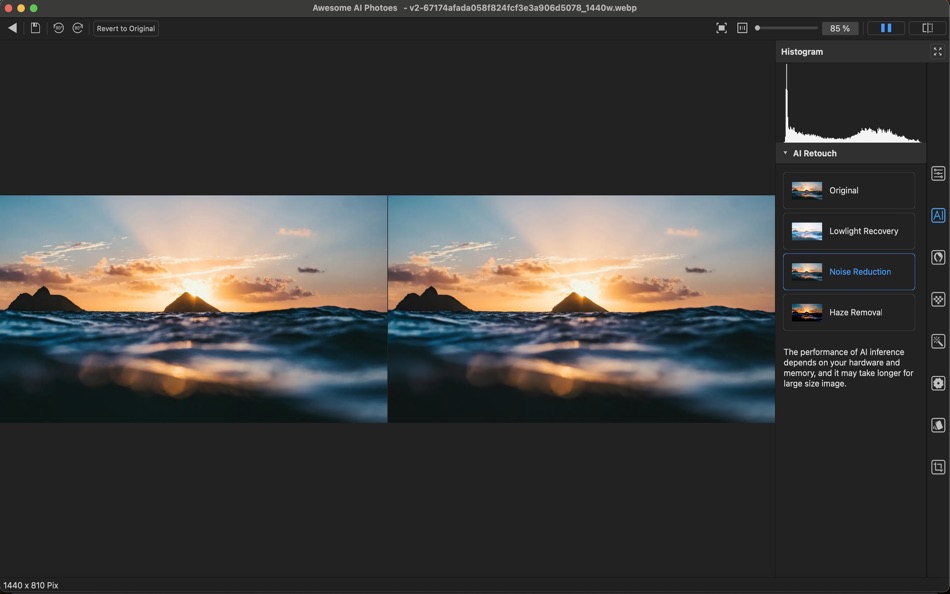Apply the Lowlight Recovery preset
The height and width of the screenshot is (594, 950).
[849, 231]
